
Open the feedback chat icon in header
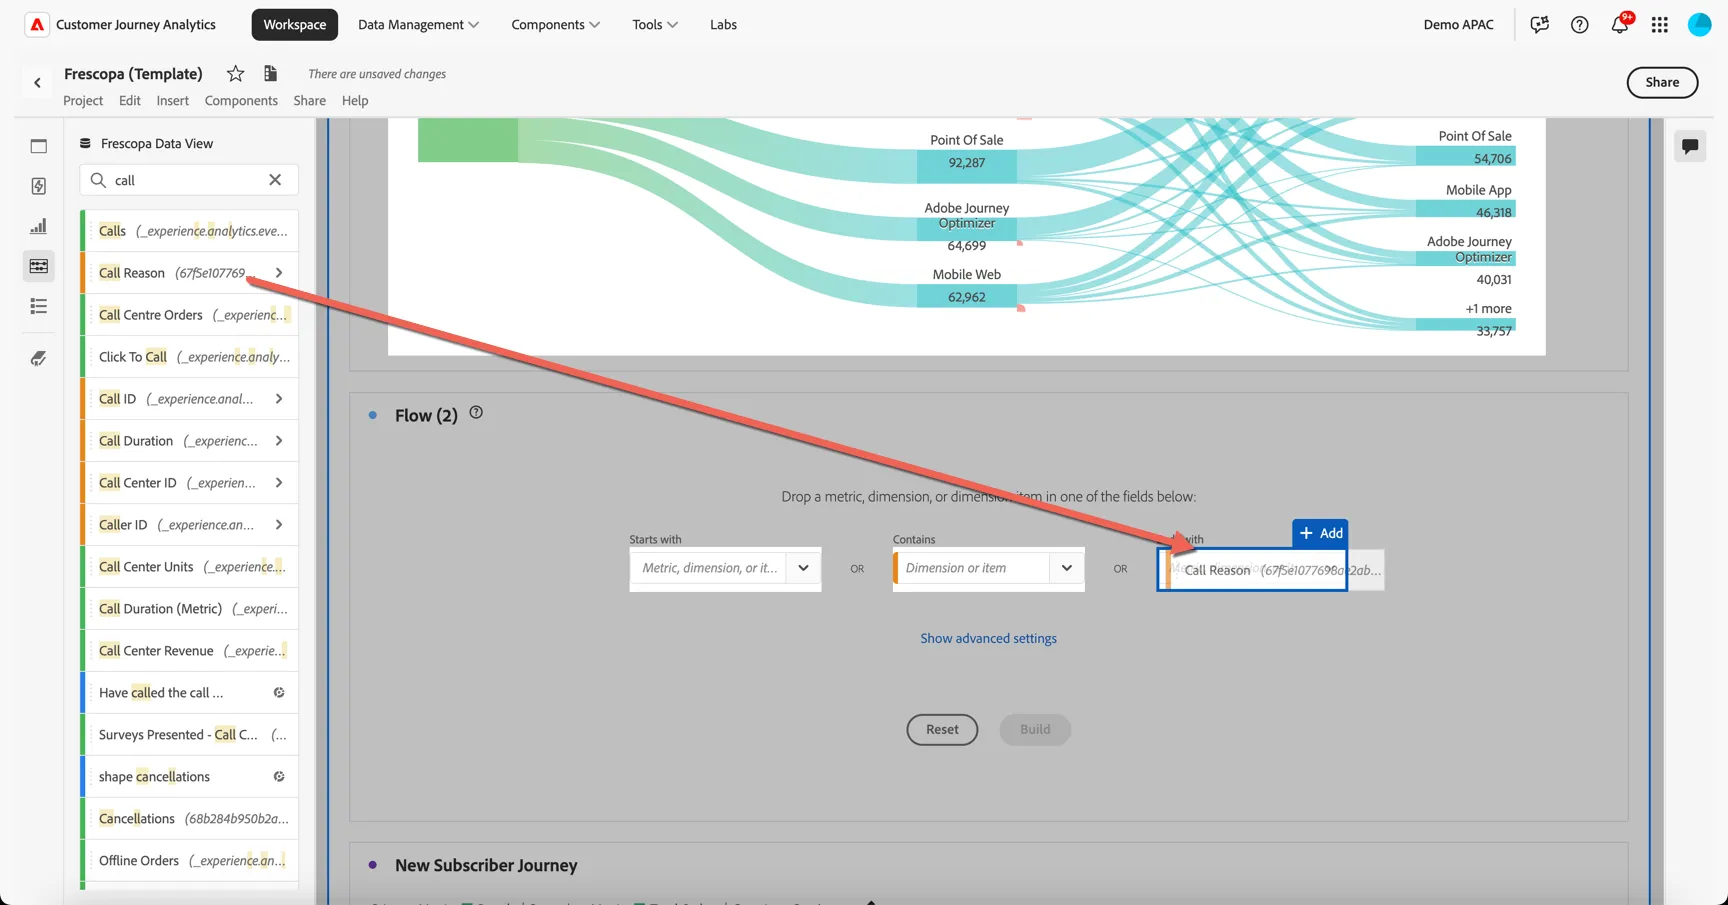pos(1540,24)
